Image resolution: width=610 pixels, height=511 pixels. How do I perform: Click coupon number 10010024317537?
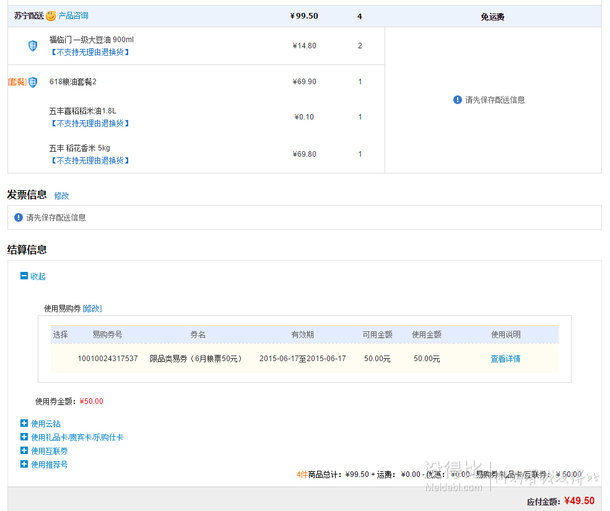pyautogui.click(x=108, y=358)
